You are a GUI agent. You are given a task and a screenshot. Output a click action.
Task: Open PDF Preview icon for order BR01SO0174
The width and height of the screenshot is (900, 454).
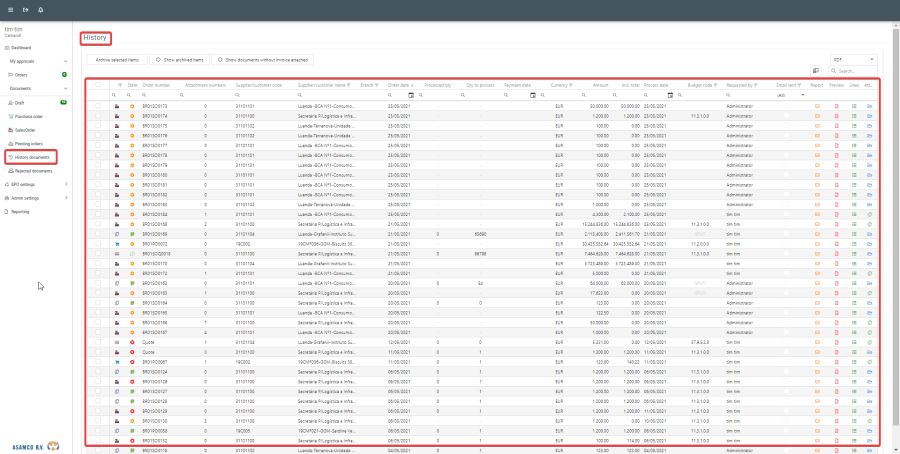click(x=836, y=115)
